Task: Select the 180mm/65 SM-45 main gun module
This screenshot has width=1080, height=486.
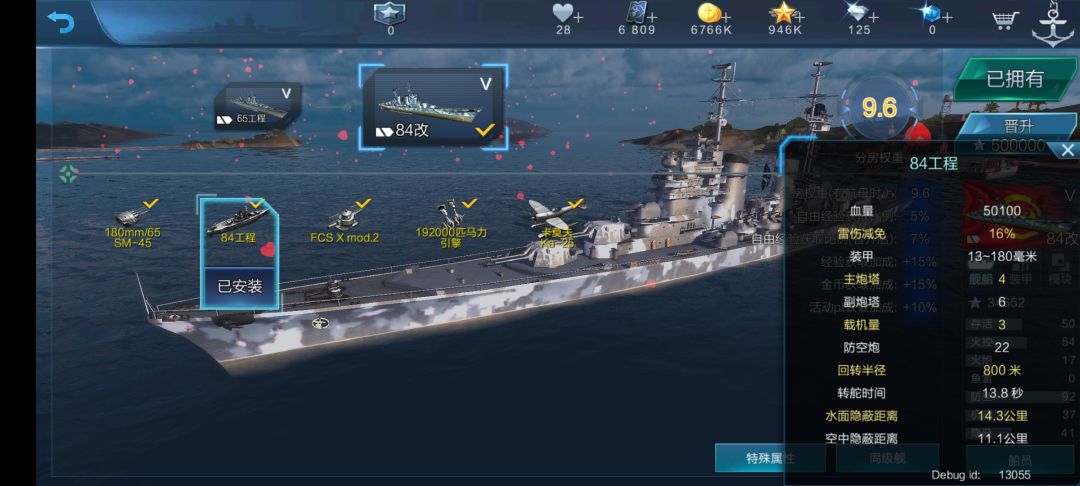Action: coord(132,223)
